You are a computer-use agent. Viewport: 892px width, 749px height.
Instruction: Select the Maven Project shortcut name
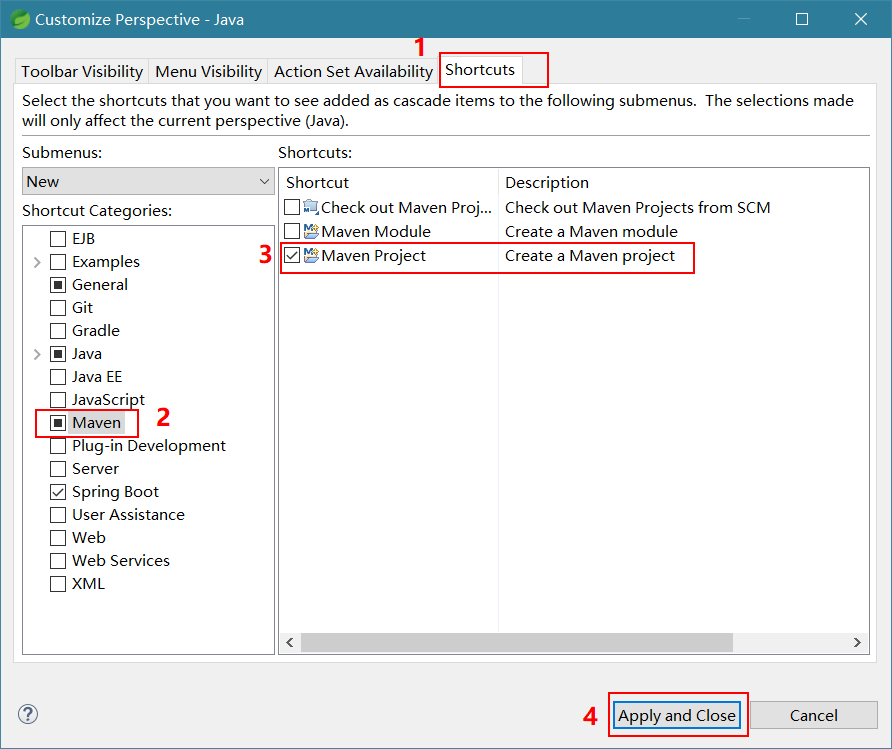(x=373, y=256)
